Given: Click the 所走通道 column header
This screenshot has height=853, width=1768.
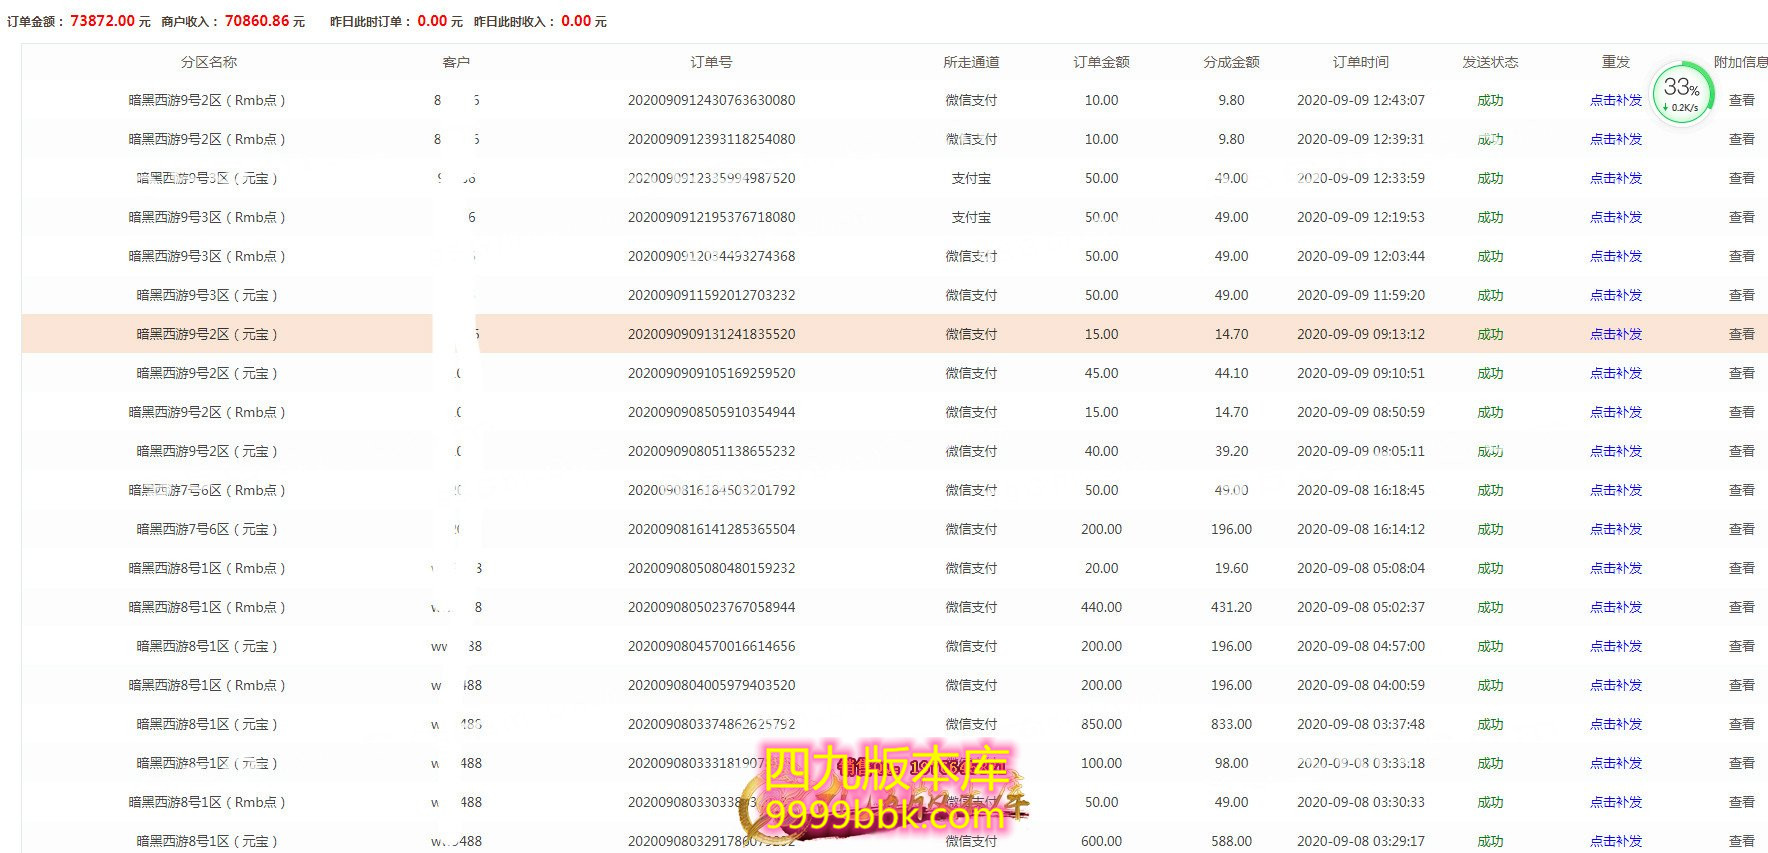Looking at the screenshot, I should [x=971, y=62].
